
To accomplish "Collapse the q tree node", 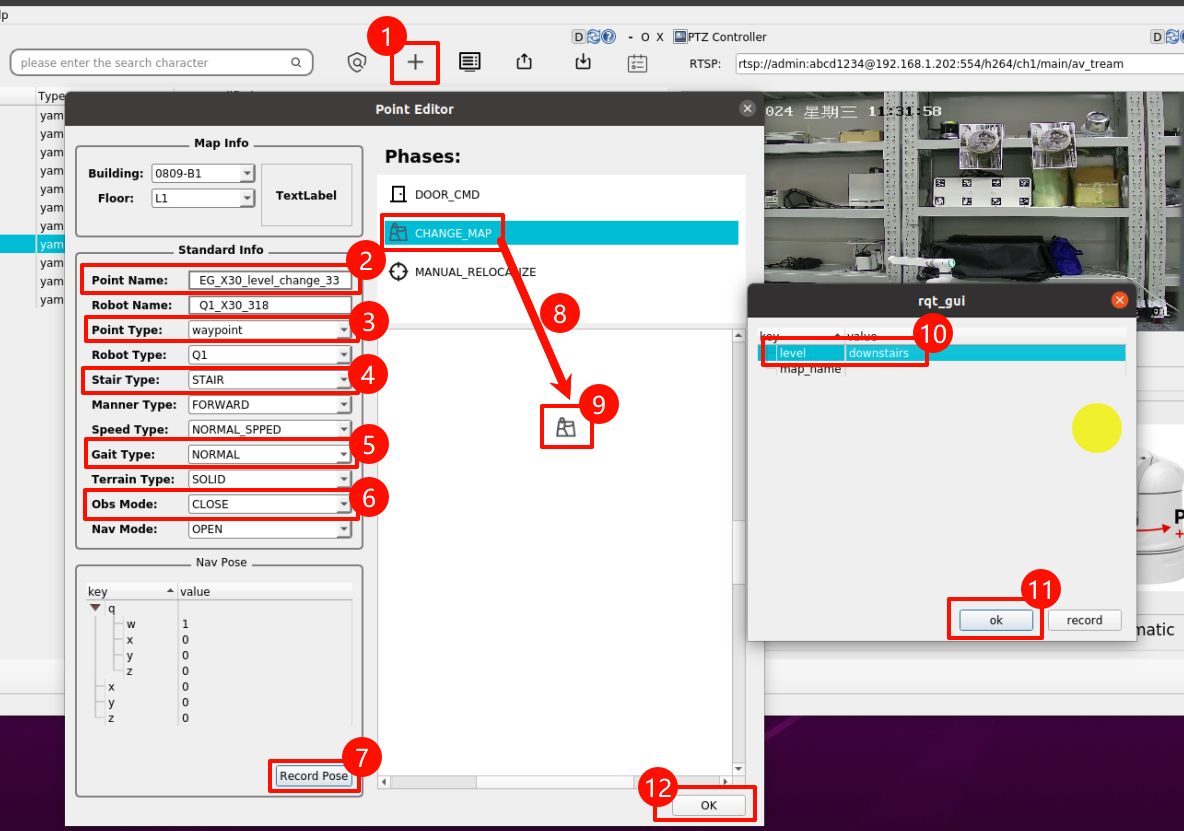I will tap(95, 607).
